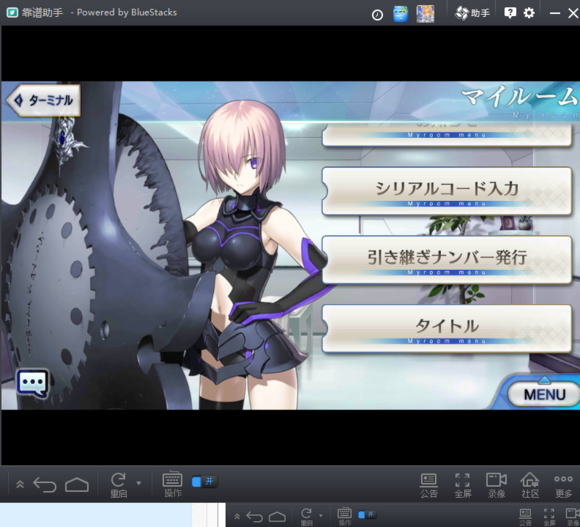Open the blue robot app icon
The height and width of the screenshot is (527, 580).
[400, 14]
